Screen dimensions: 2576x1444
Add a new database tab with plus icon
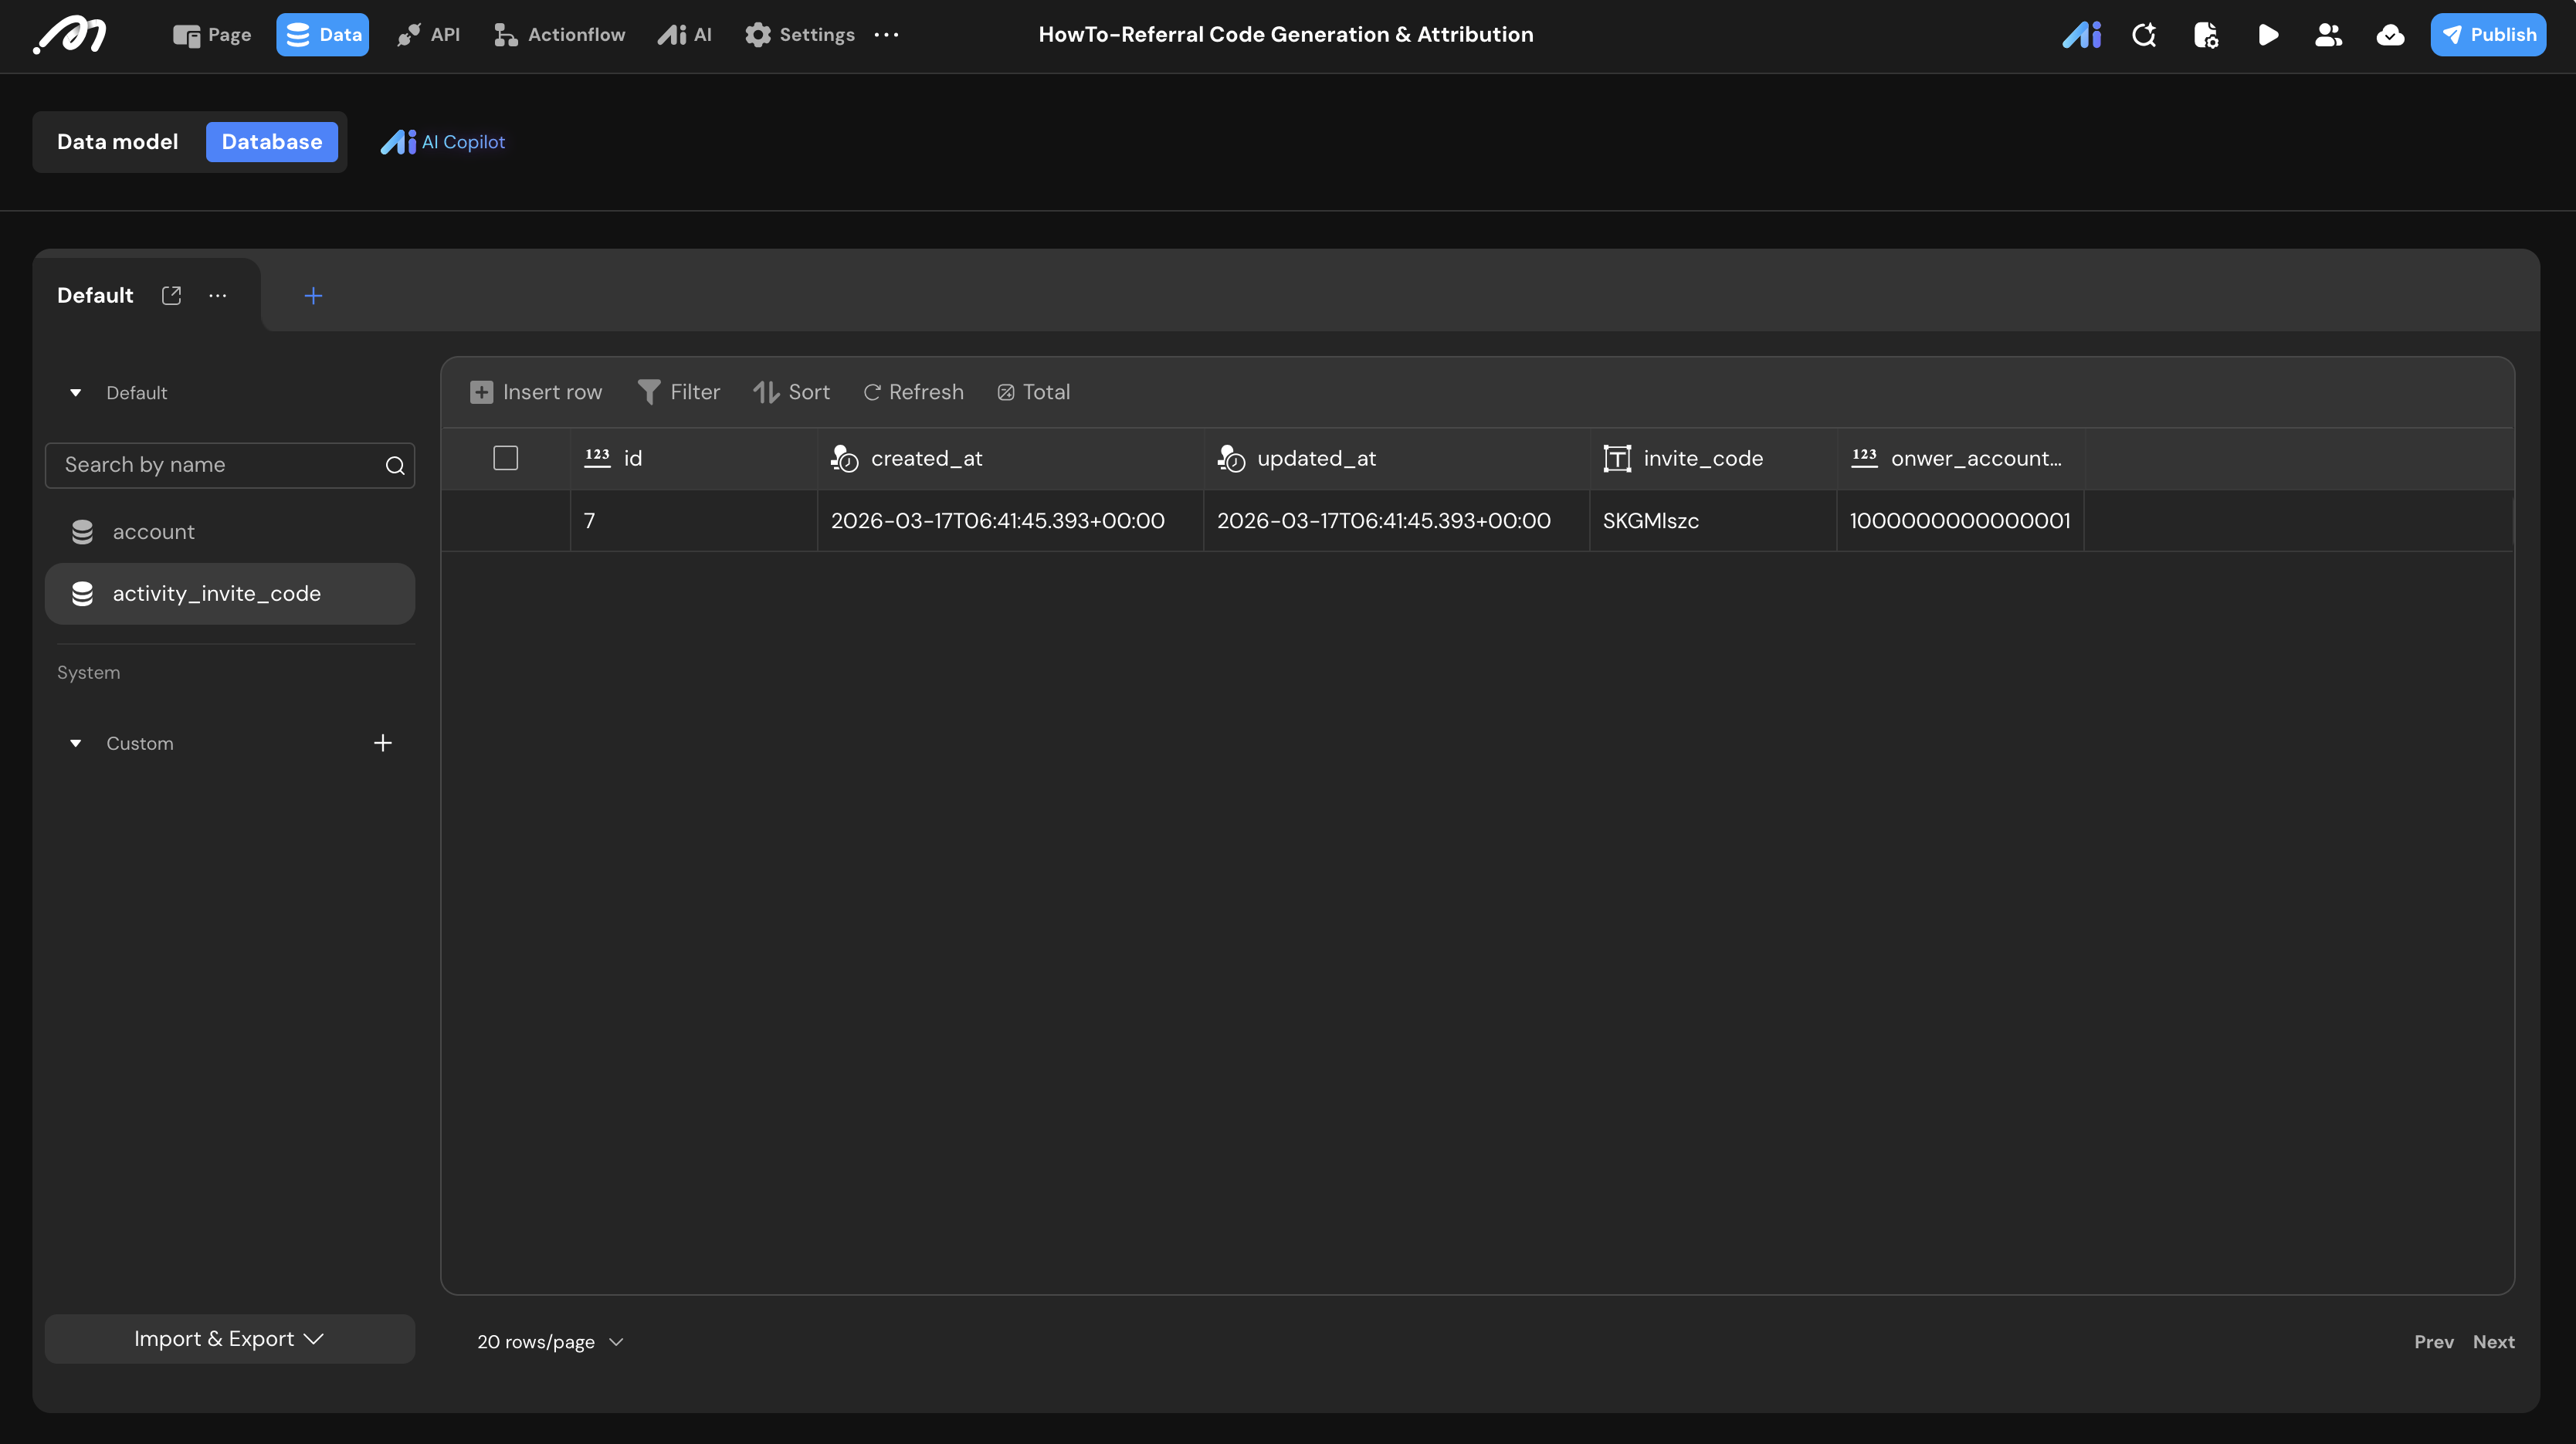point(313,295)
